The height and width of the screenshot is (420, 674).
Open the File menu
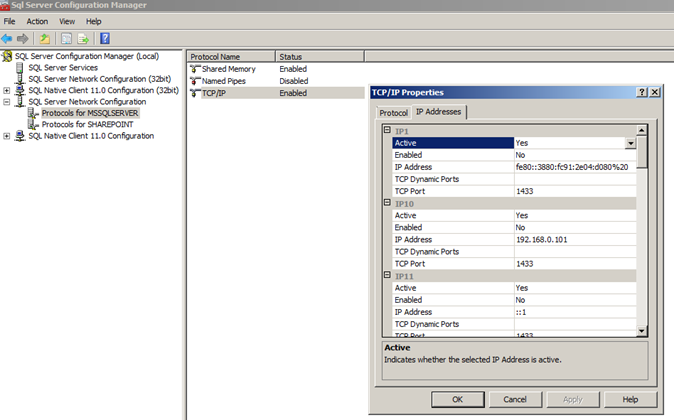[x=9, y=21]
